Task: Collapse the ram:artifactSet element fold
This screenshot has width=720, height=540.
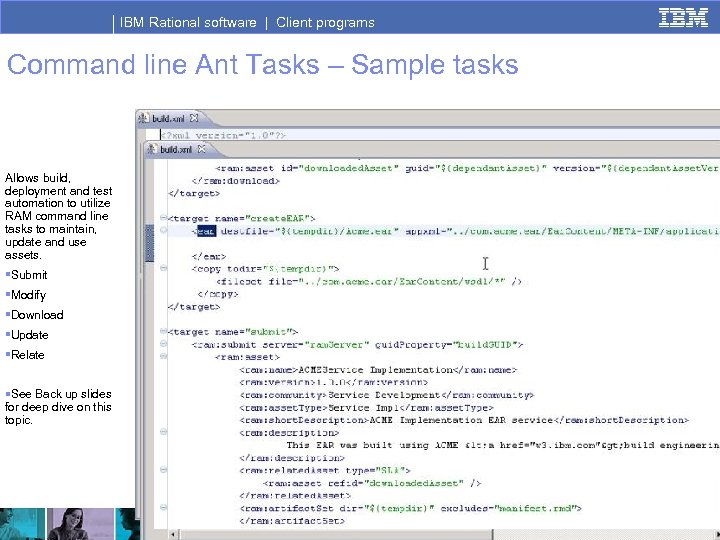Action: point(163,507)
